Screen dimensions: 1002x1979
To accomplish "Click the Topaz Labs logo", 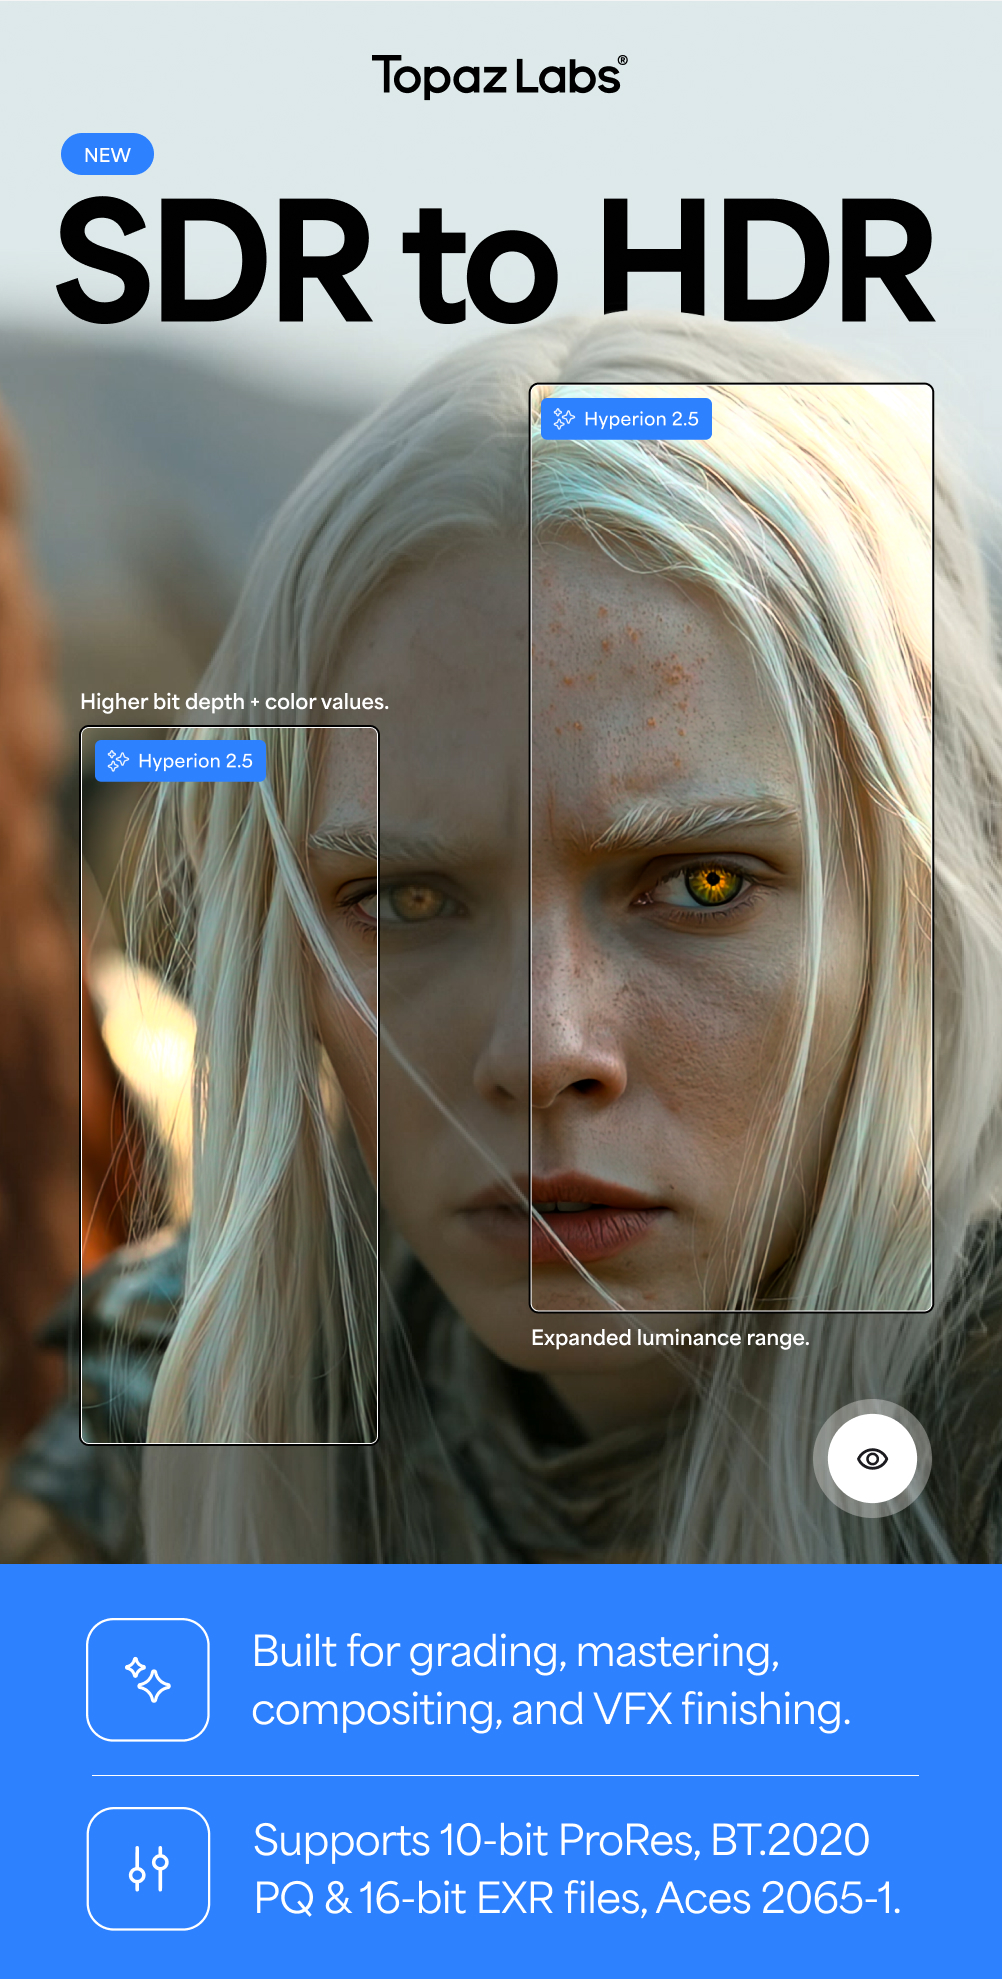I will coord(500,76).
